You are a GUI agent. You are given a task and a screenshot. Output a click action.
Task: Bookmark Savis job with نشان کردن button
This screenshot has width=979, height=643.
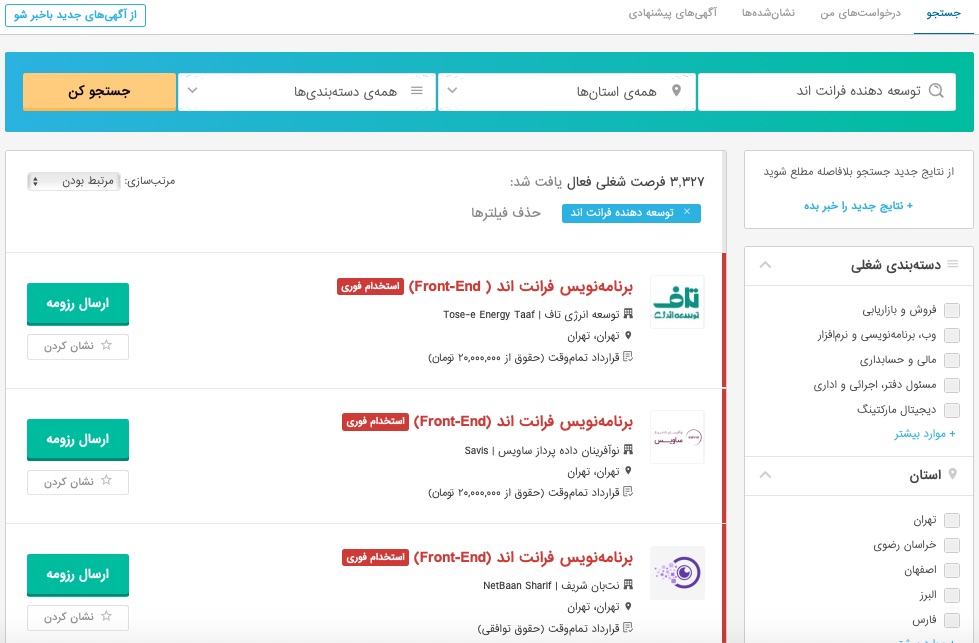[x=78, y=482]
